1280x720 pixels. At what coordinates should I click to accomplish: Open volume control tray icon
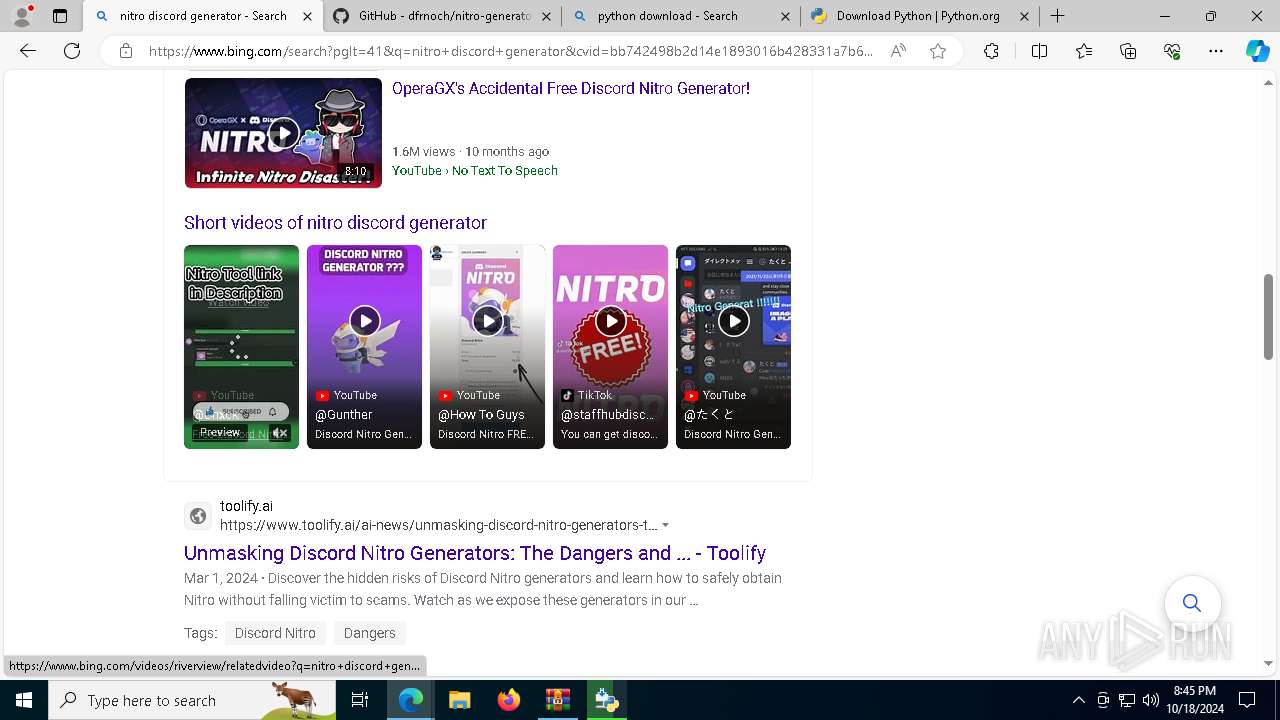pos(1151,700)
